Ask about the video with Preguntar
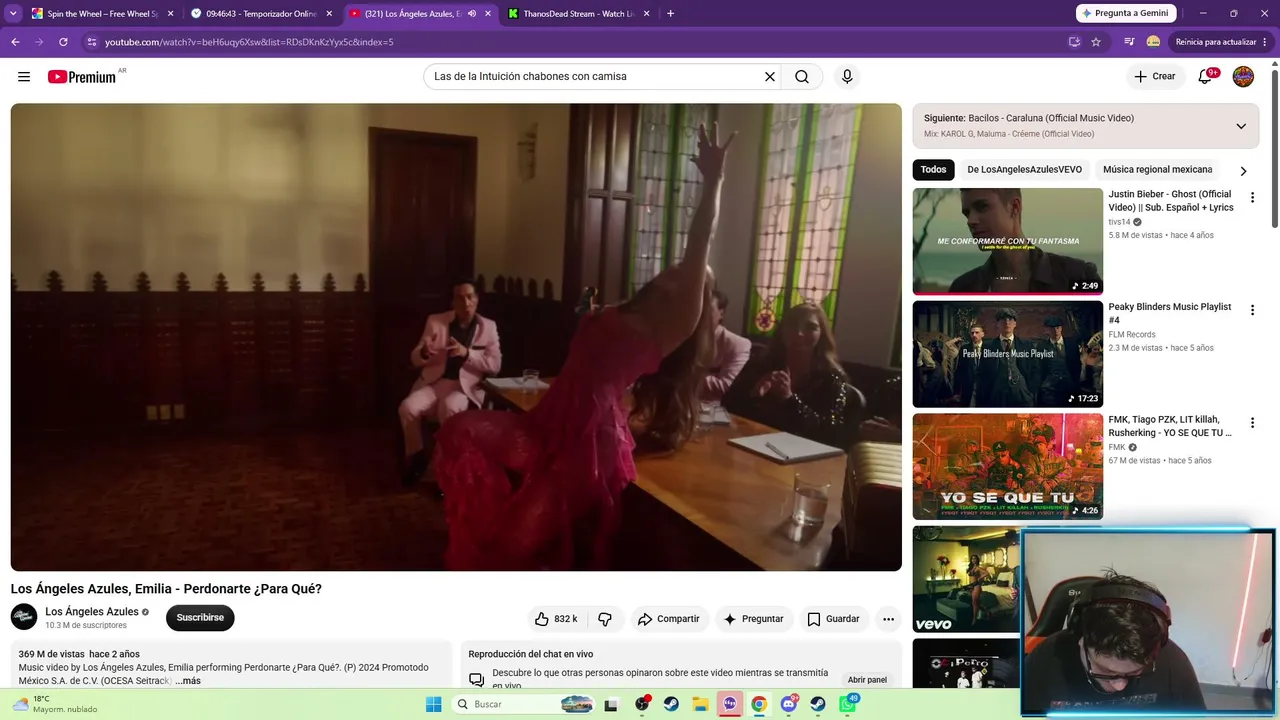 [x=753, y=619]
